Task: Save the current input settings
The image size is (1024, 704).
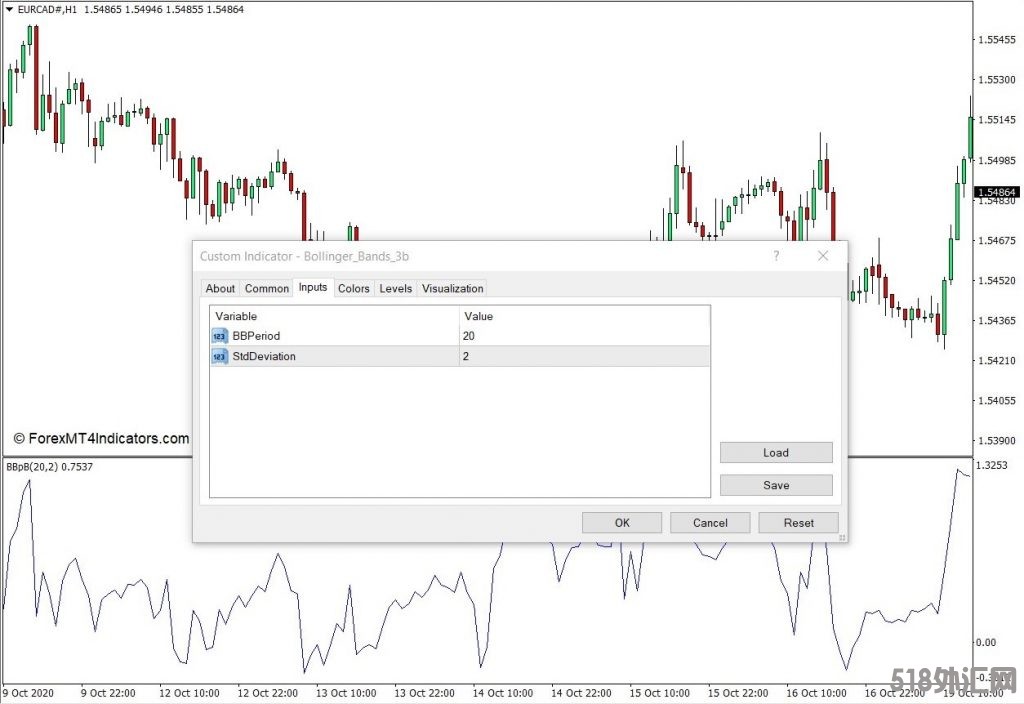Action: [776, 485]
